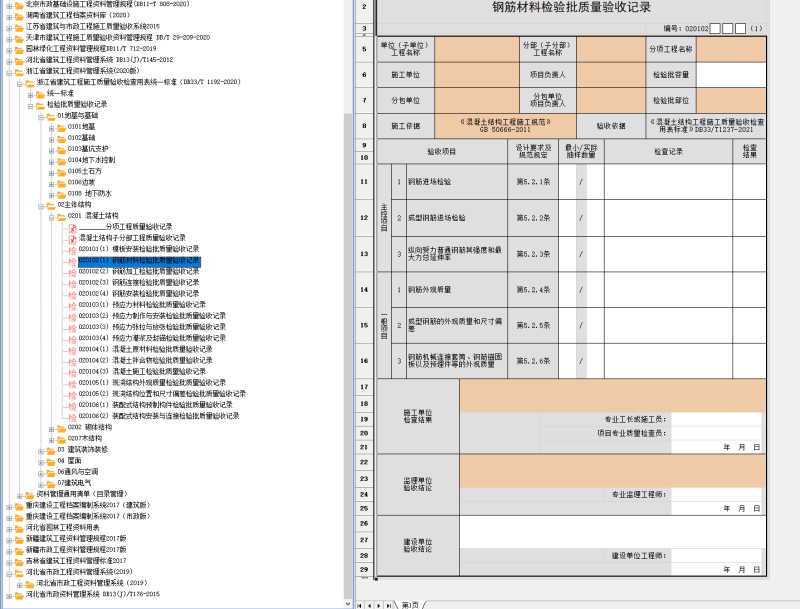The image size is (800, 609).
Task: Click the folder icon beside 0202 砌体结构
Action: pos(60,430)
